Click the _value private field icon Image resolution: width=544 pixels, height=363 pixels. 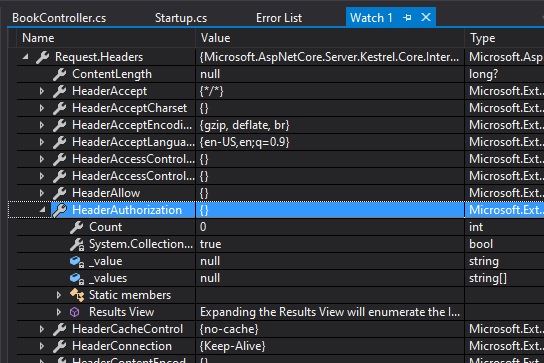click(77, 262)
